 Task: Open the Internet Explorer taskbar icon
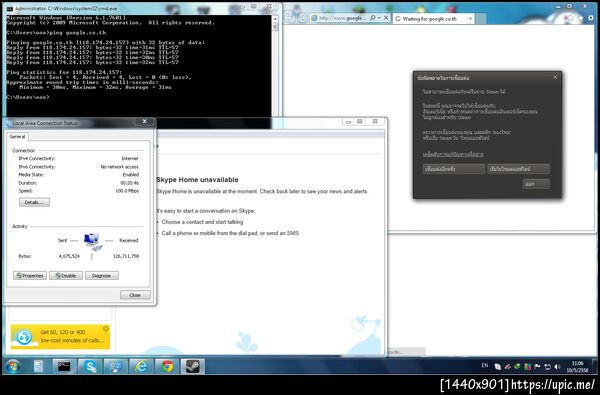coord(142,367)
